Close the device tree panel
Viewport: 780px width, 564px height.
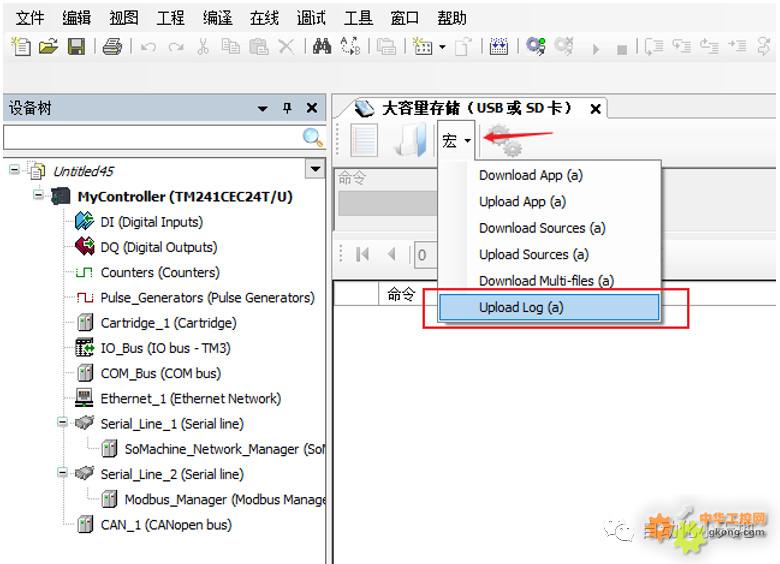point(312,107)
